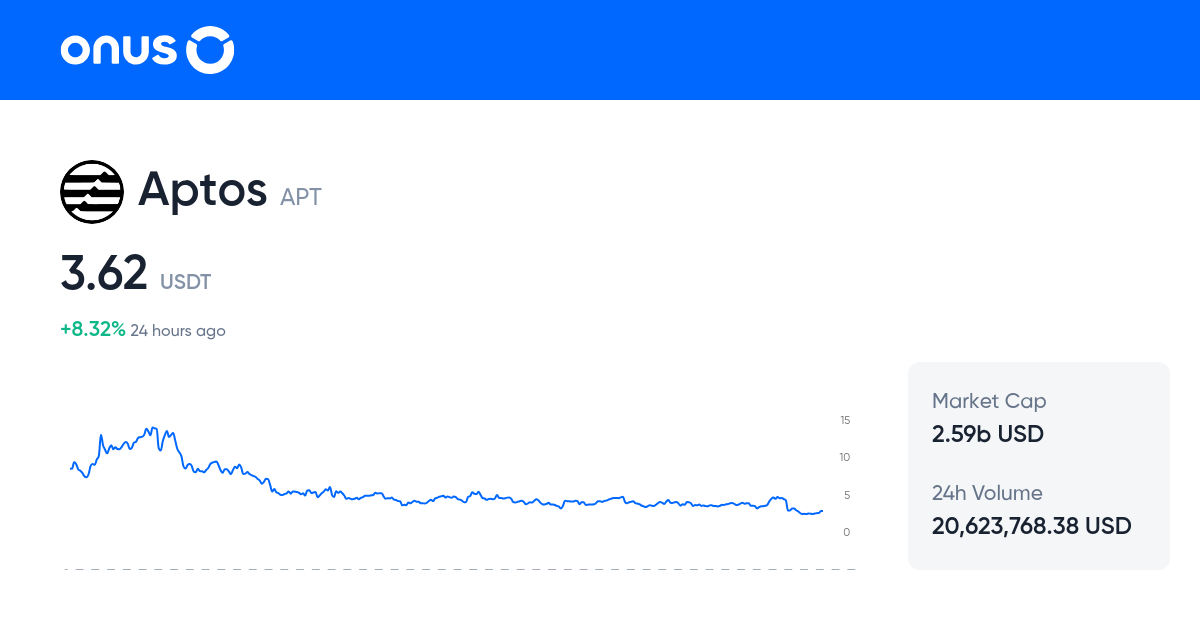Click the 10 label on chart axis

pos(845,457)
